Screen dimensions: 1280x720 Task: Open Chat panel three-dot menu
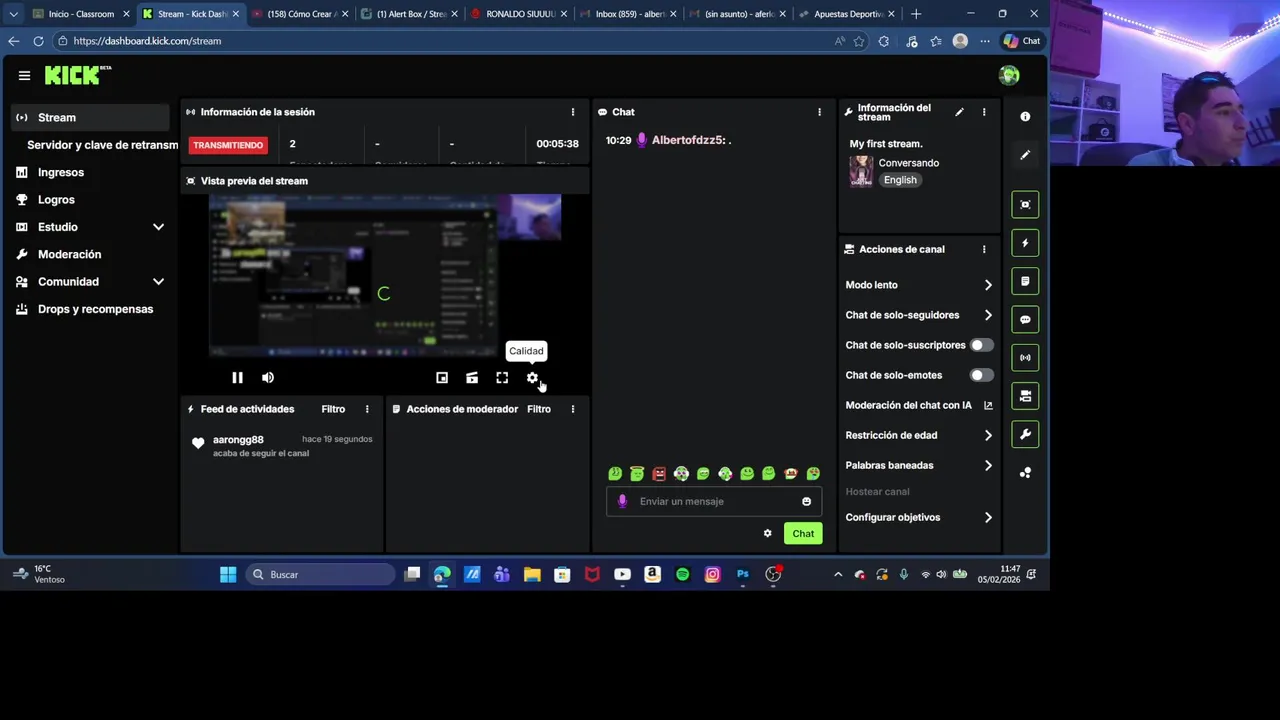(x=819, y=112)
